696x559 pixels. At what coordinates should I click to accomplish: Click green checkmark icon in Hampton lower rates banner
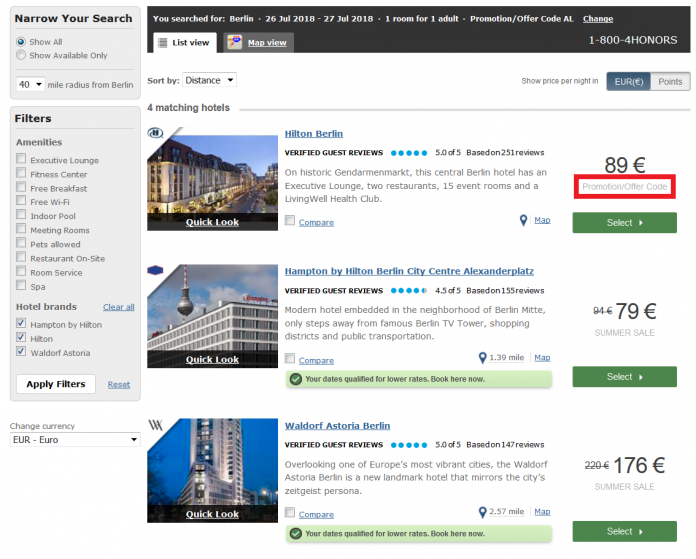[296, 379]
